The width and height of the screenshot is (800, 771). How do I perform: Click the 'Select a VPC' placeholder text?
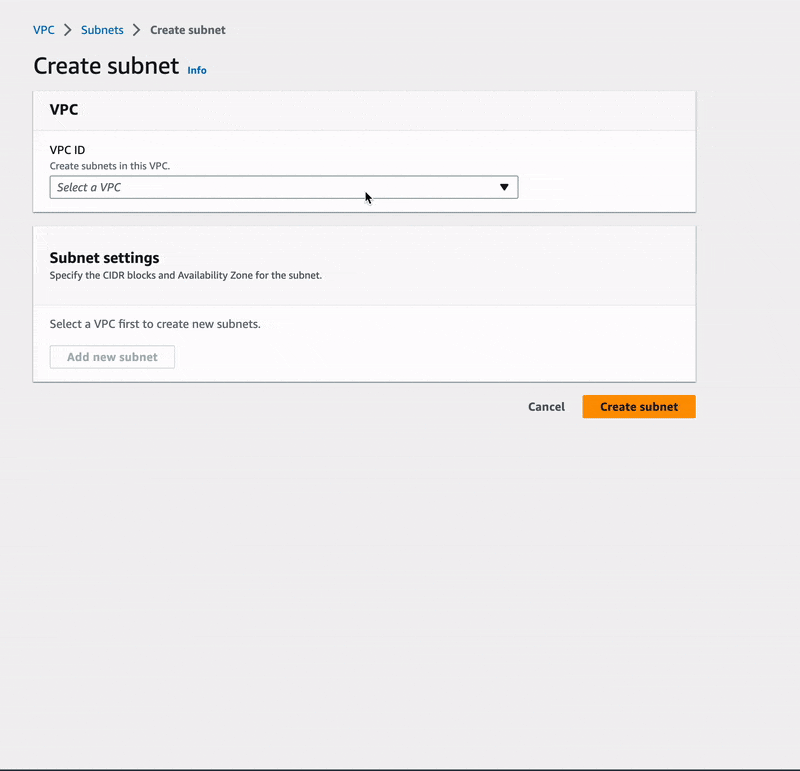point(89,187)
